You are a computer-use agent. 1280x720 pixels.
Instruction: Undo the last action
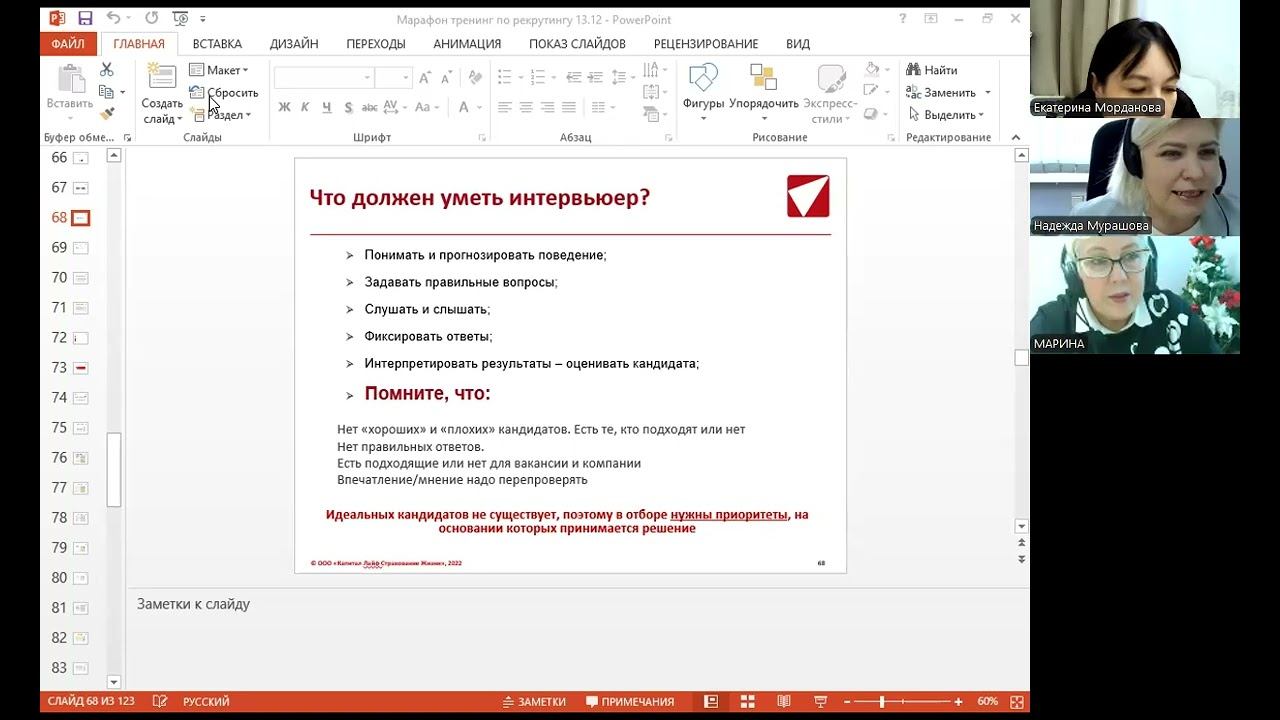pos(113,18)
